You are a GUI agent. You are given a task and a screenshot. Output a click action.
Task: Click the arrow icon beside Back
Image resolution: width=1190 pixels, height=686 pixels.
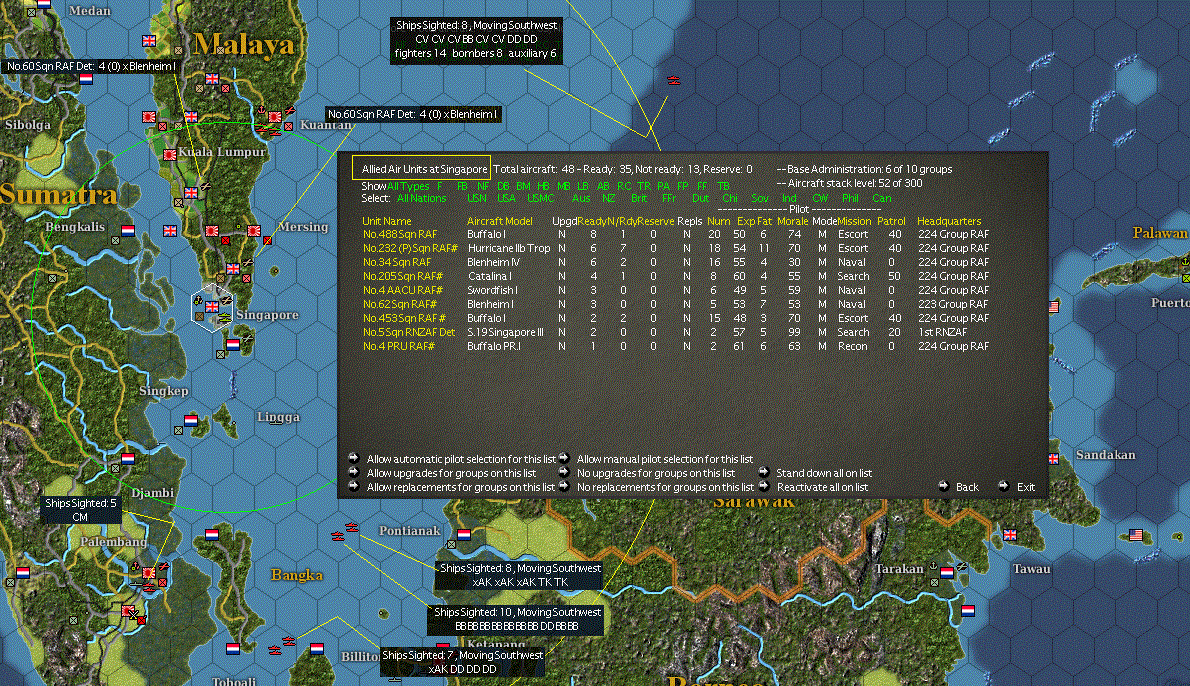tap(943, 486)
